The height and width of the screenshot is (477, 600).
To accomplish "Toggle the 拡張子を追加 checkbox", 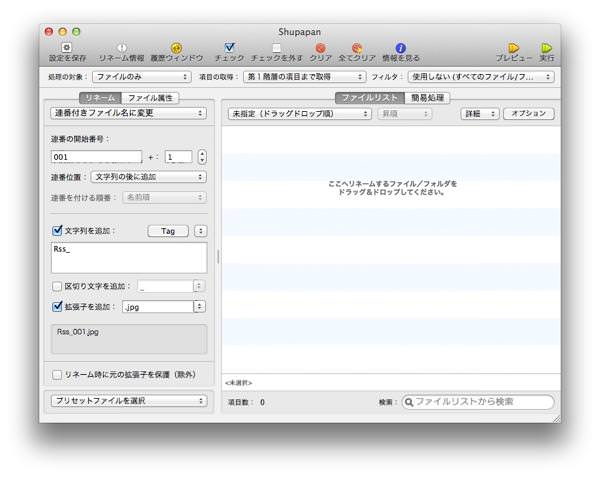I will [x=57, y=306].
